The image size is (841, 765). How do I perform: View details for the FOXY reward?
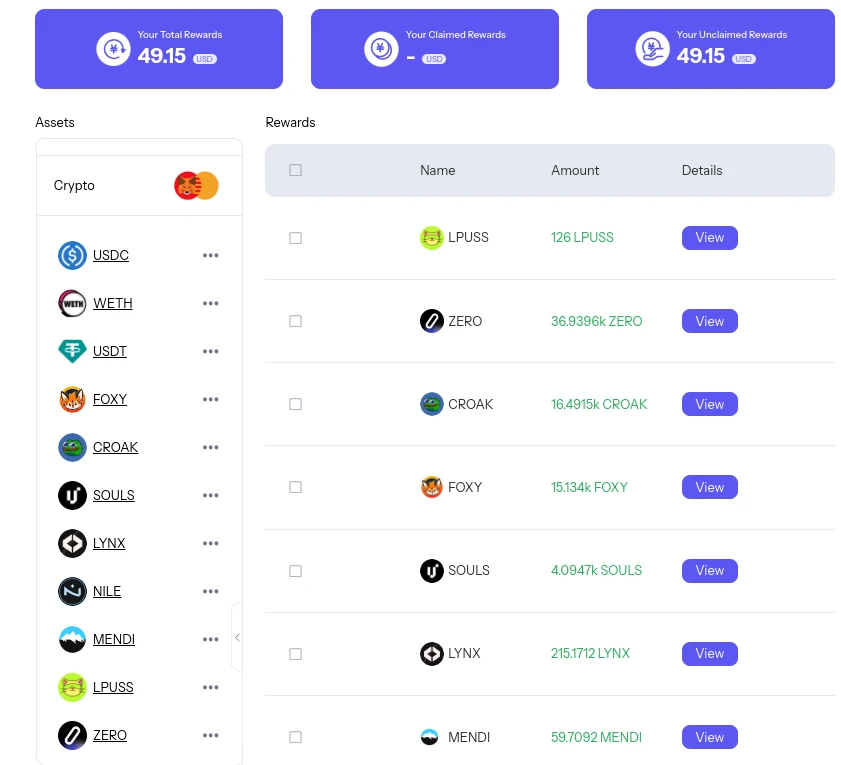pyautogui.click(x=710, y=487)
